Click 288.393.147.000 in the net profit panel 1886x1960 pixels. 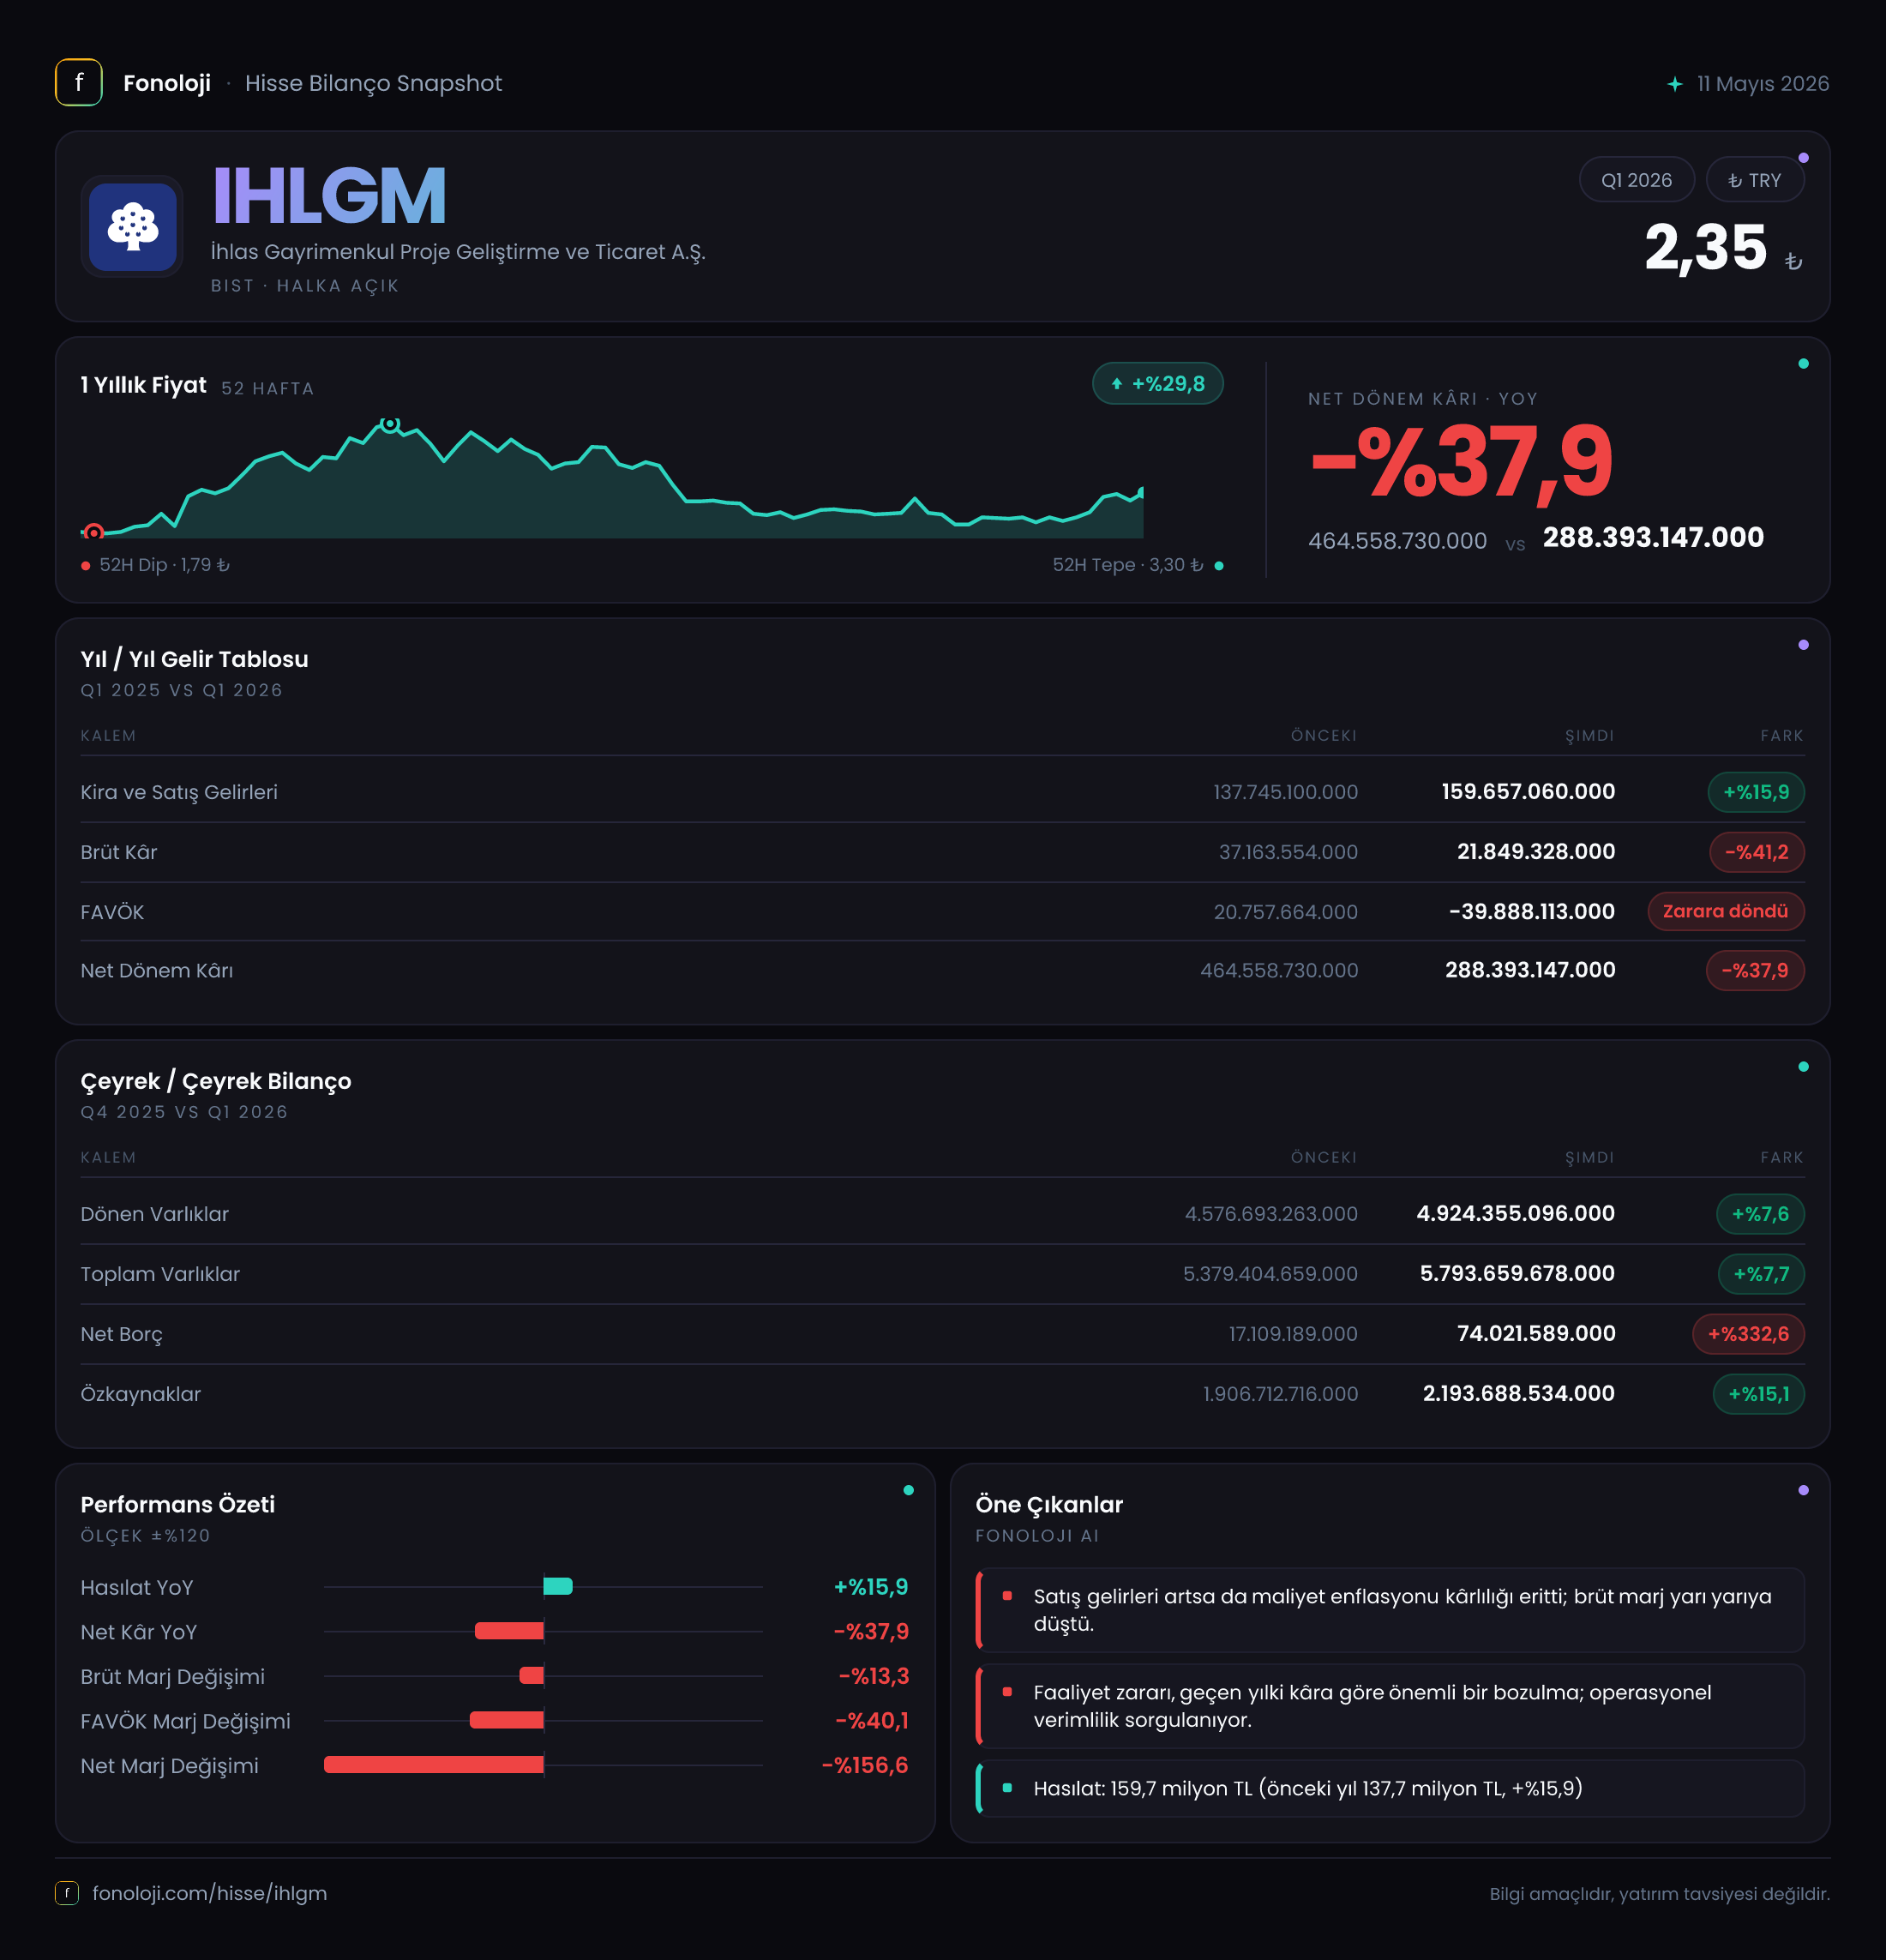(1653, 538)
